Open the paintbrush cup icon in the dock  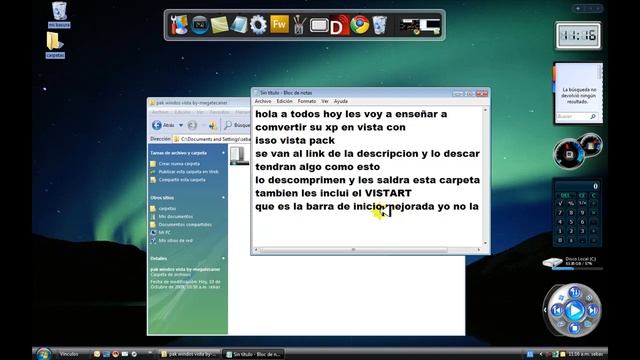tap(299, 25)
